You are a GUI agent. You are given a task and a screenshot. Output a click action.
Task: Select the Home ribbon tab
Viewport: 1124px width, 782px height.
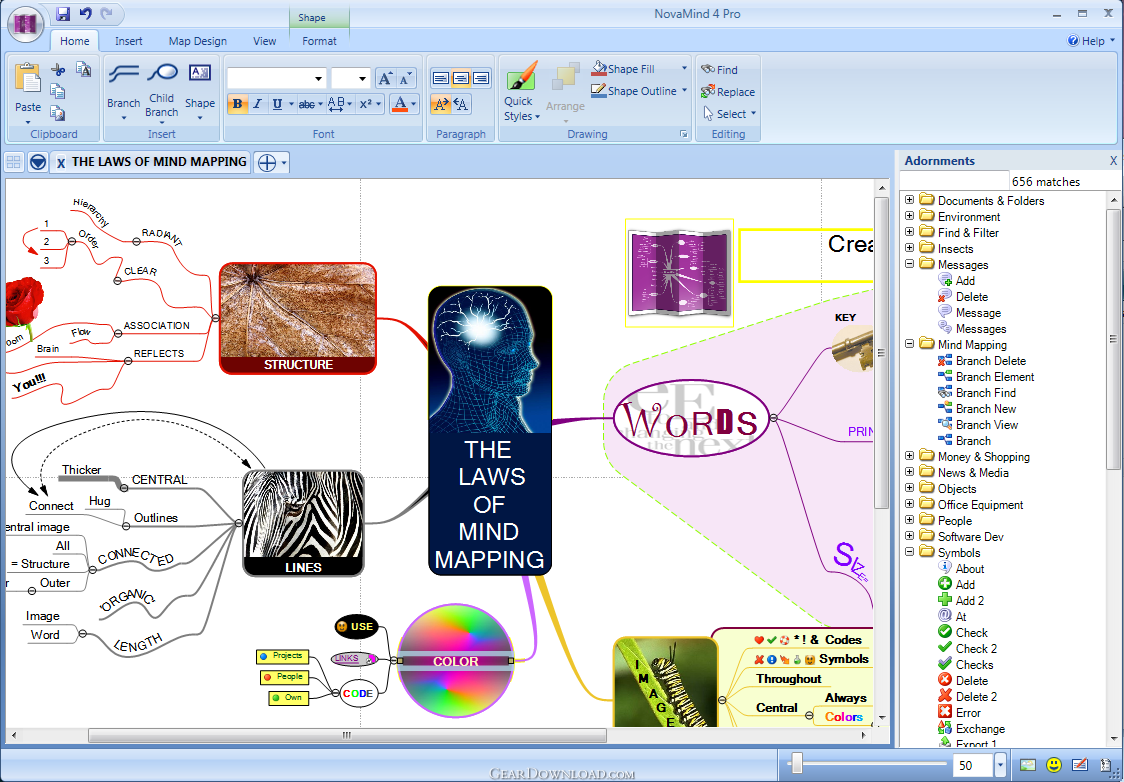click(x=75, y=41)
